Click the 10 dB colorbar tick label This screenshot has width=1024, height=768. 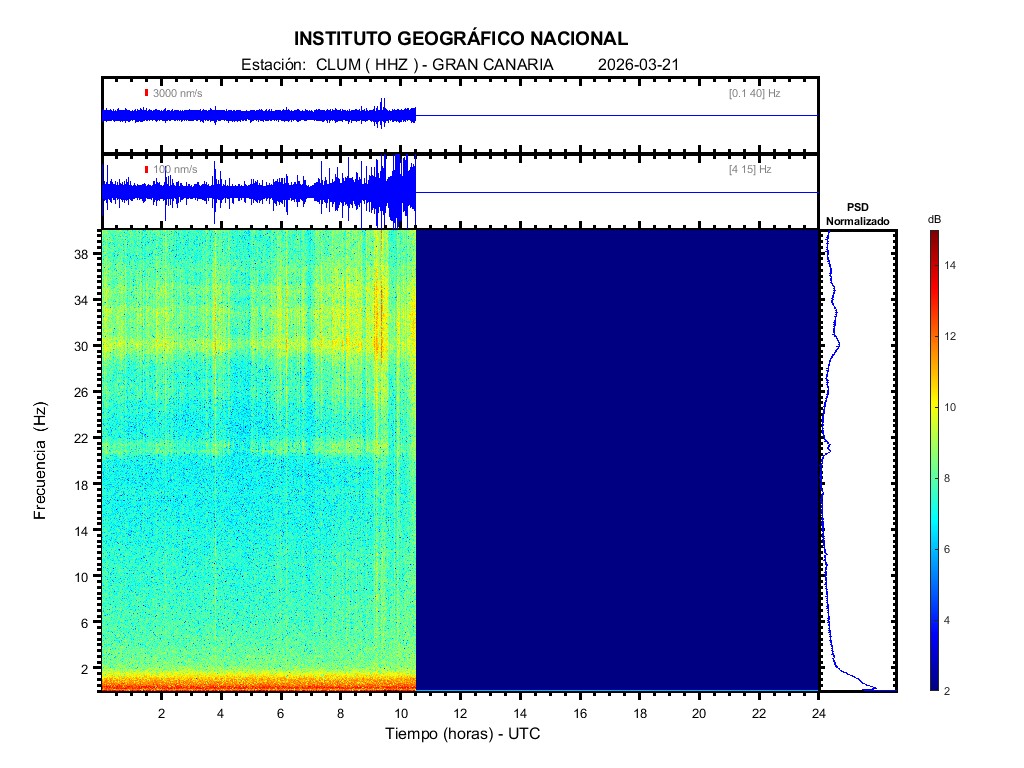pos(952,408)
